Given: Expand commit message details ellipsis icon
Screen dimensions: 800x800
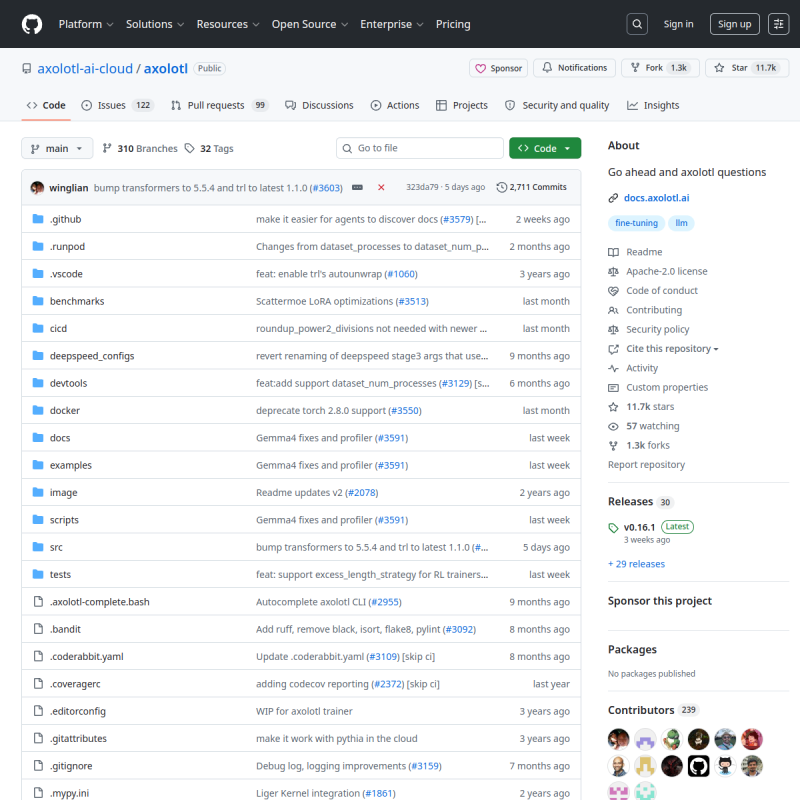Looking at the screenshot, I should tap(357, 187).
